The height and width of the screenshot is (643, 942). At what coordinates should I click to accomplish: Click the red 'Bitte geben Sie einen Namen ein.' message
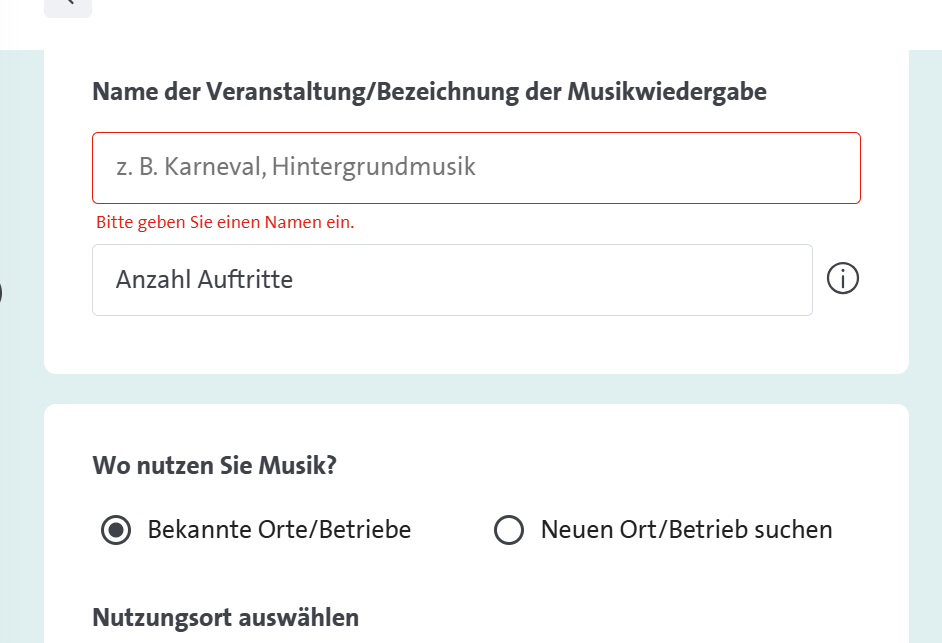click(x=225, y=222)
